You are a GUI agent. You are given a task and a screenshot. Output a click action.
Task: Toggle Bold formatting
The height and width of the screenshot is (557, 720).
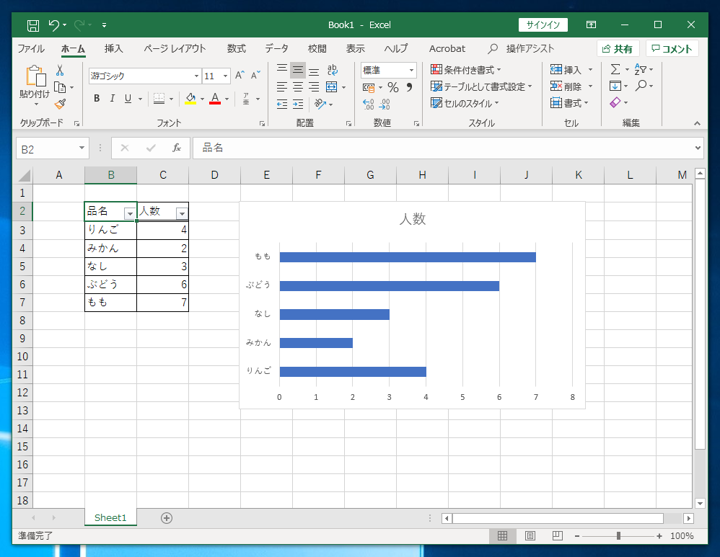click(96, 99)
